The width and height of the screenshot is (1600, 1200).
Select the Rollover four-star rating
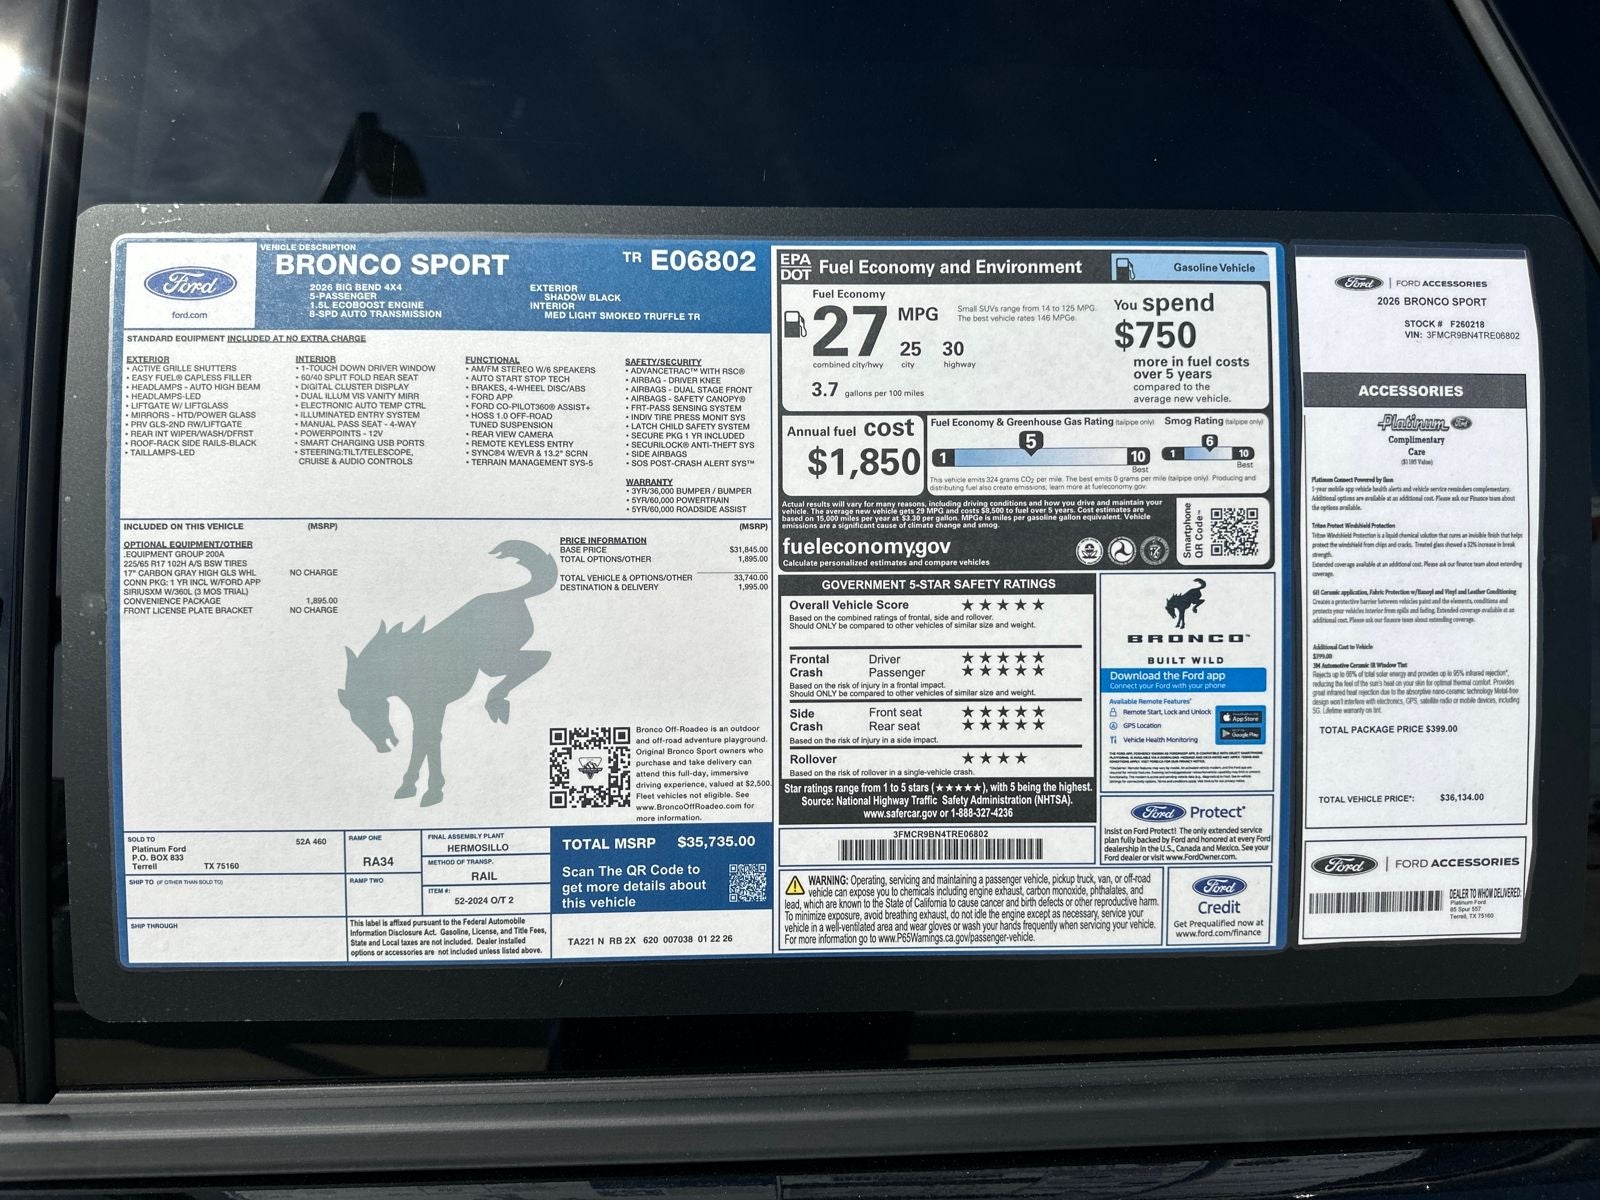(x=993, y=756)
